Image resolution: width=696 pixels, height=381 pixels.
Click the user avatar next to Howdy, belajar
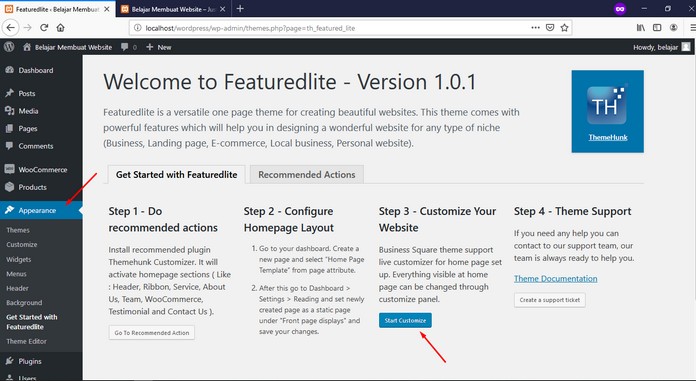pos(686,47)
